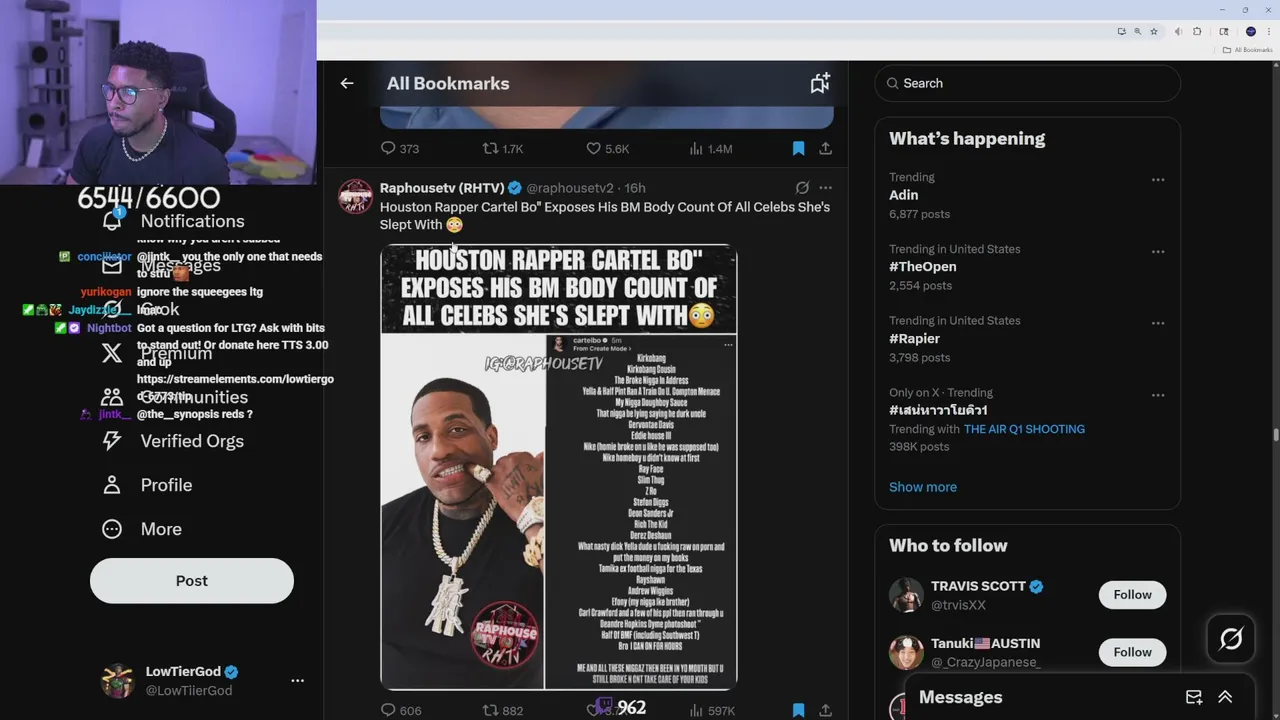
Task: Open Verified Orgs in the sidebar
Action: coord(172,441)
